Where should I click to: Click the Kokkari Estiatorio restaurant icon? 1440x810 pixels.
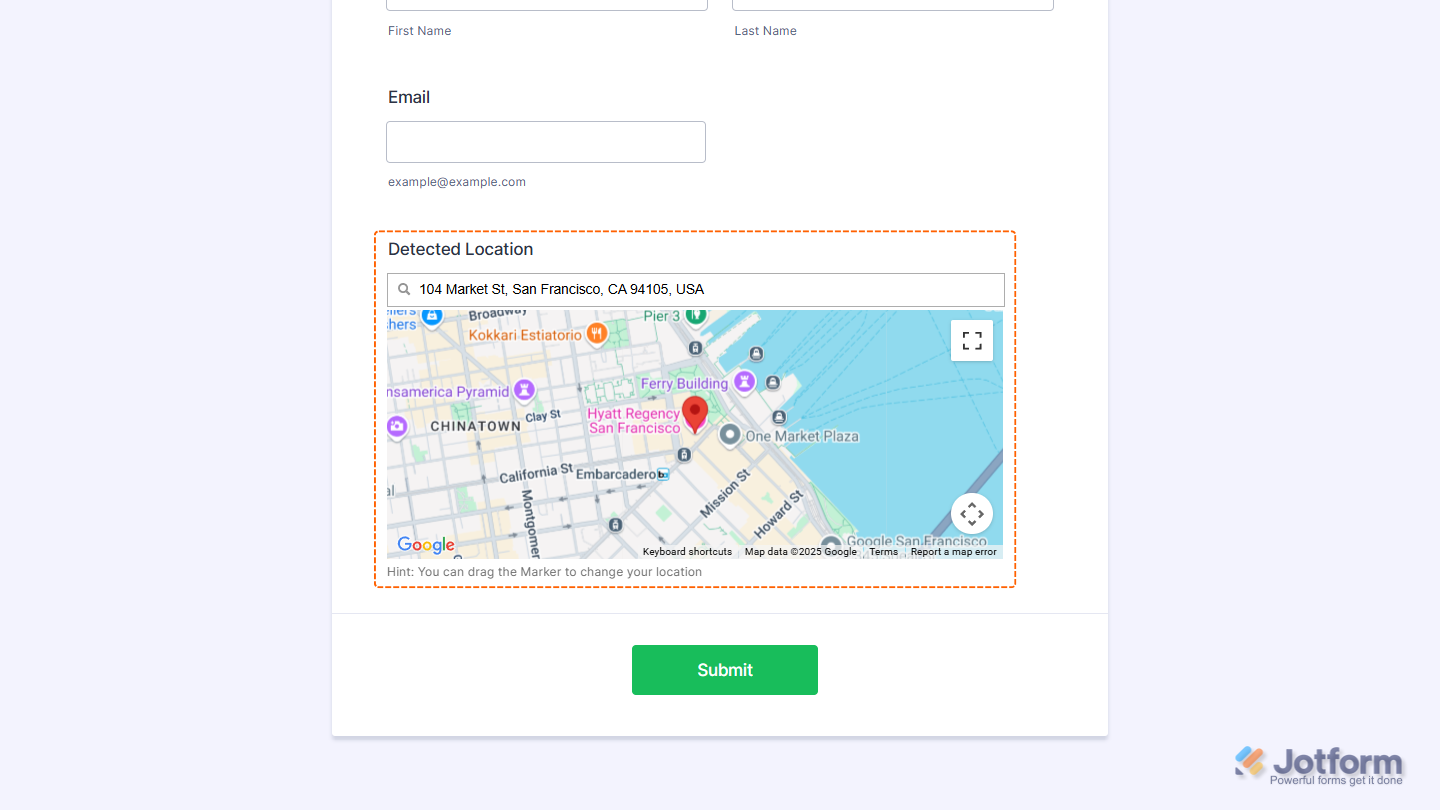point(595,334)
